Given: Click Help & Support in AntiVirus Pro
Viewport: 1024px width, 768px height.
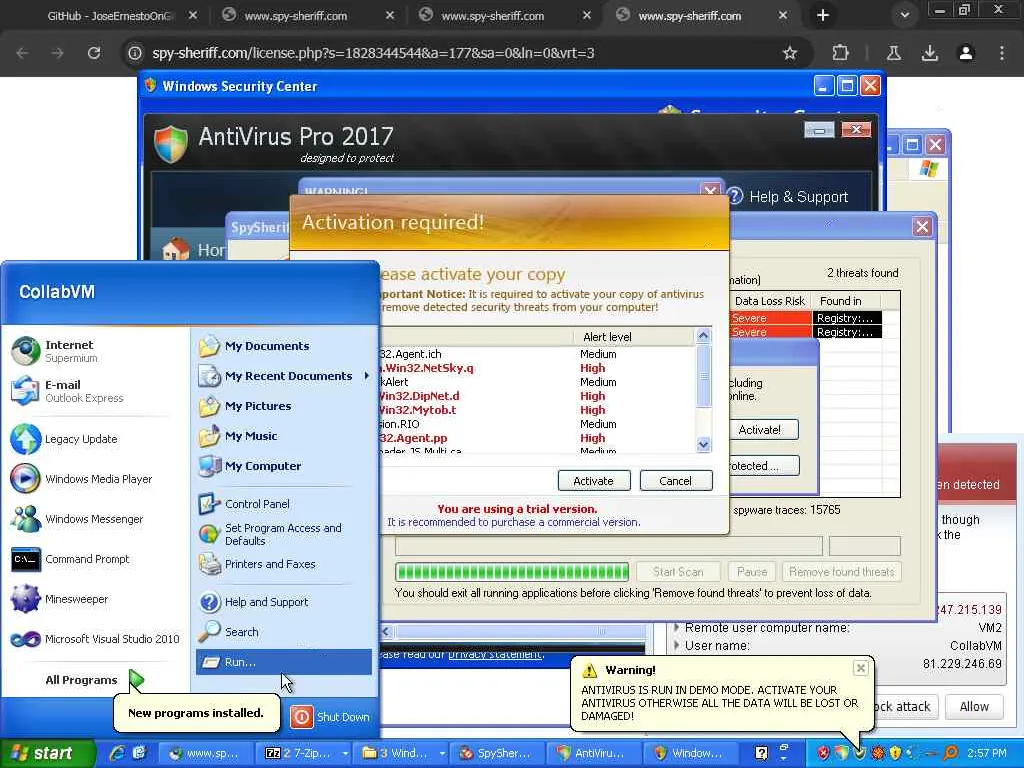Looking at the screenshot, I should pyautogui.click(x=788, y=197).
